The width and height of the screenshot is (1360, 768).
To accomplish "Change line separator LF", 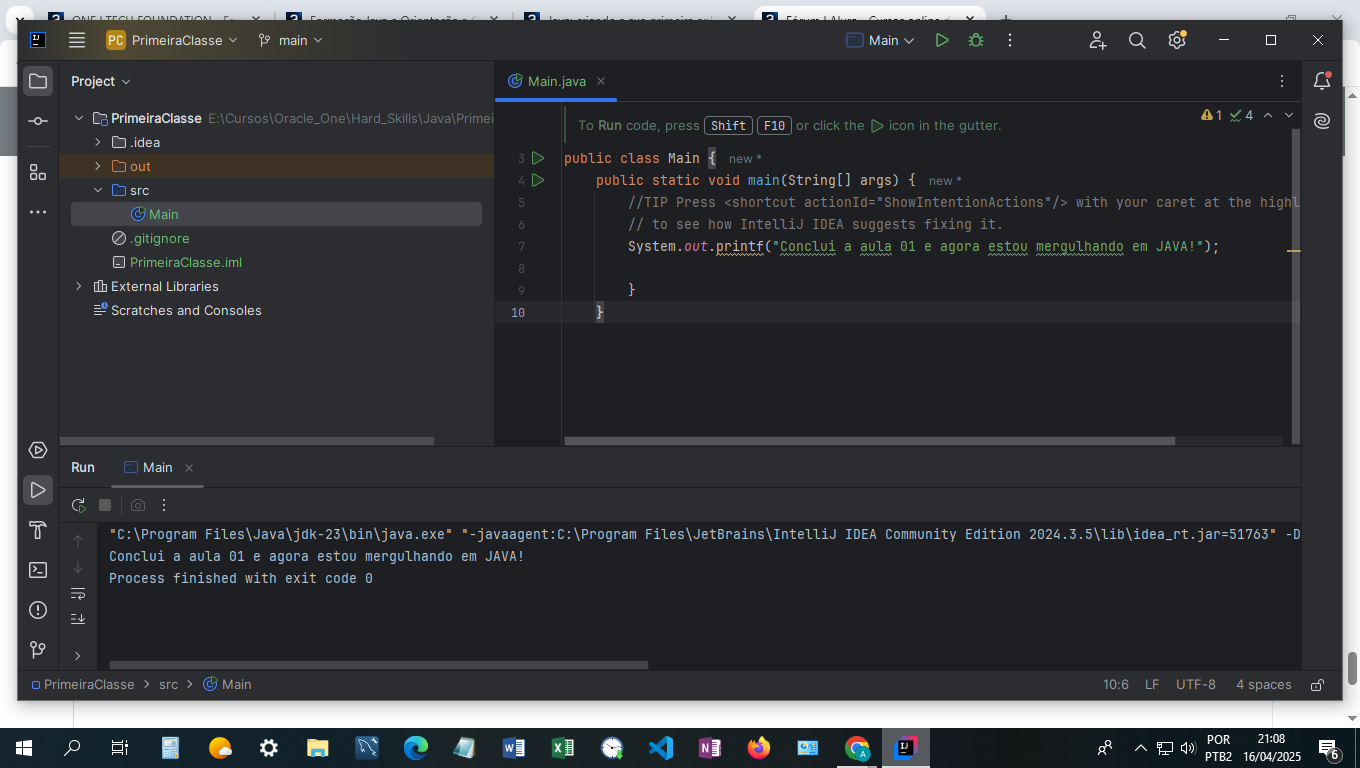I will [x=1152, y=685].
